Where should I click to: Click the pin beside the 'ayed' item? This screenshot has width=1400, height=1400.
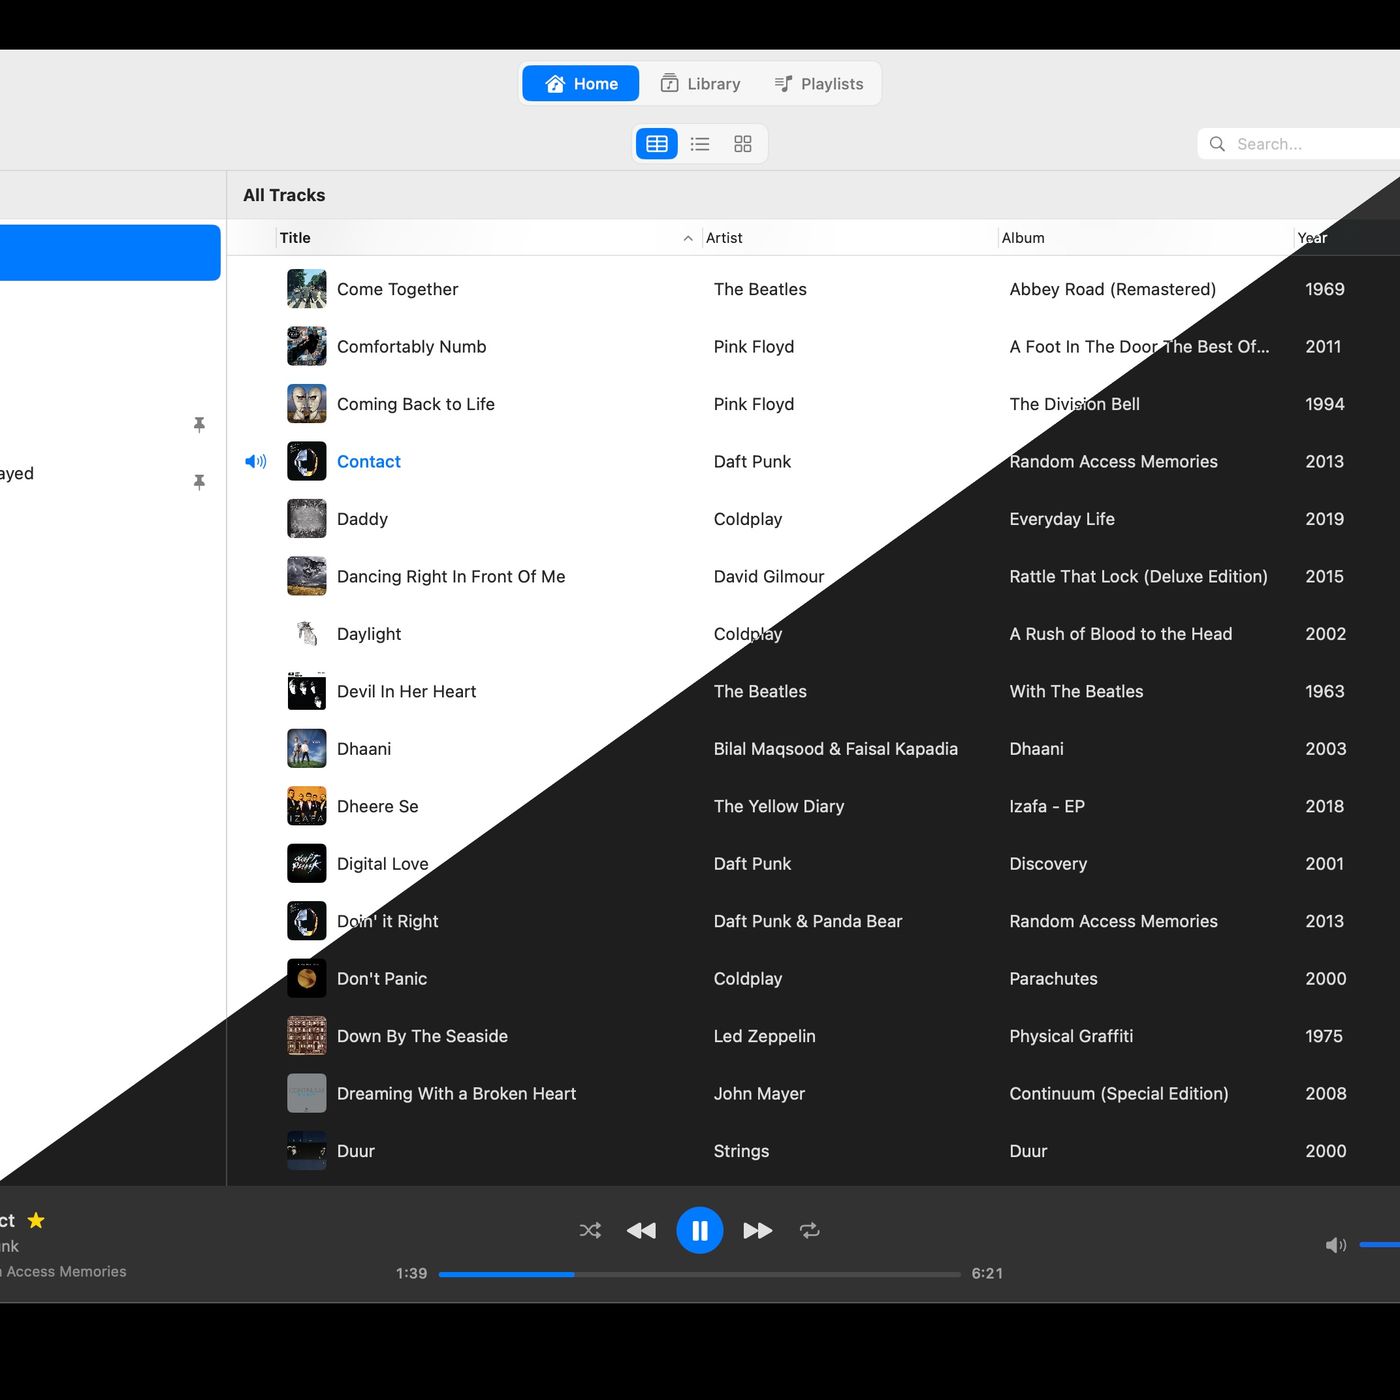point(199,482)
